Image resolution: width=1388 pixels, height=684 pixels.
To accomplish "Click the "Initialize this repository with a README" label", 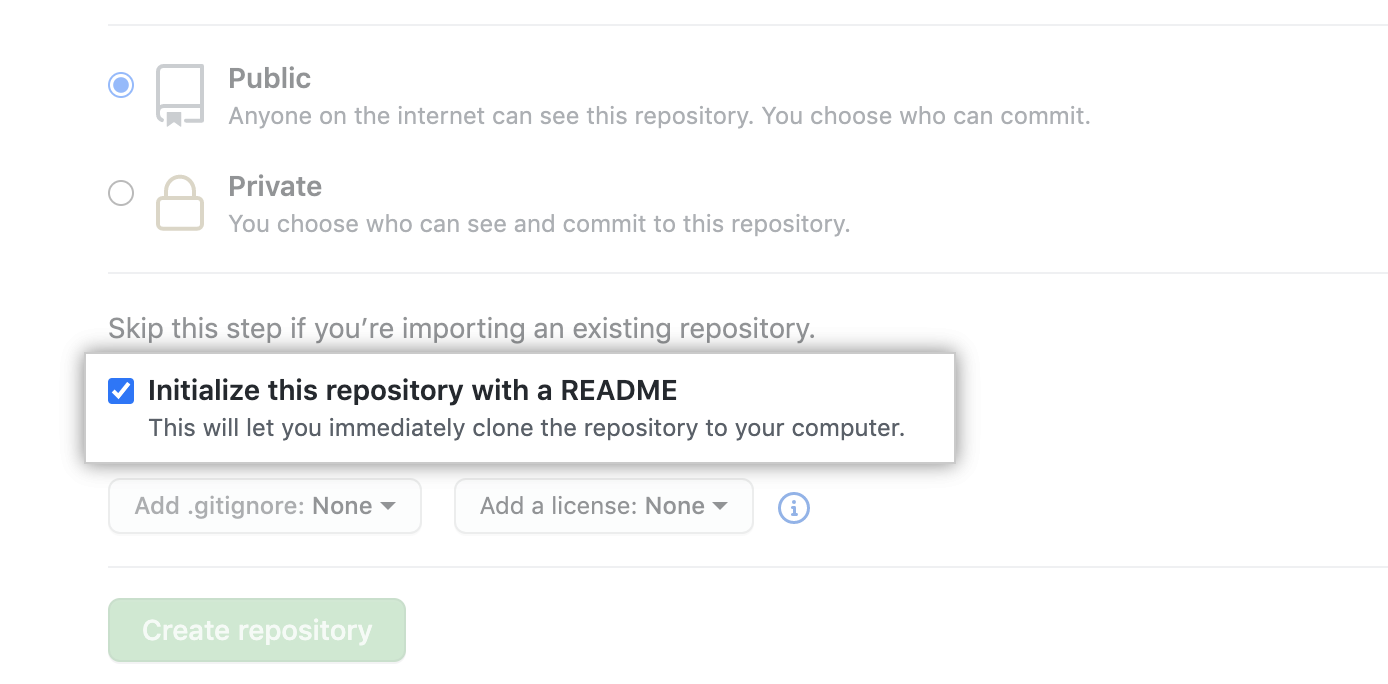I will (413, 390).
